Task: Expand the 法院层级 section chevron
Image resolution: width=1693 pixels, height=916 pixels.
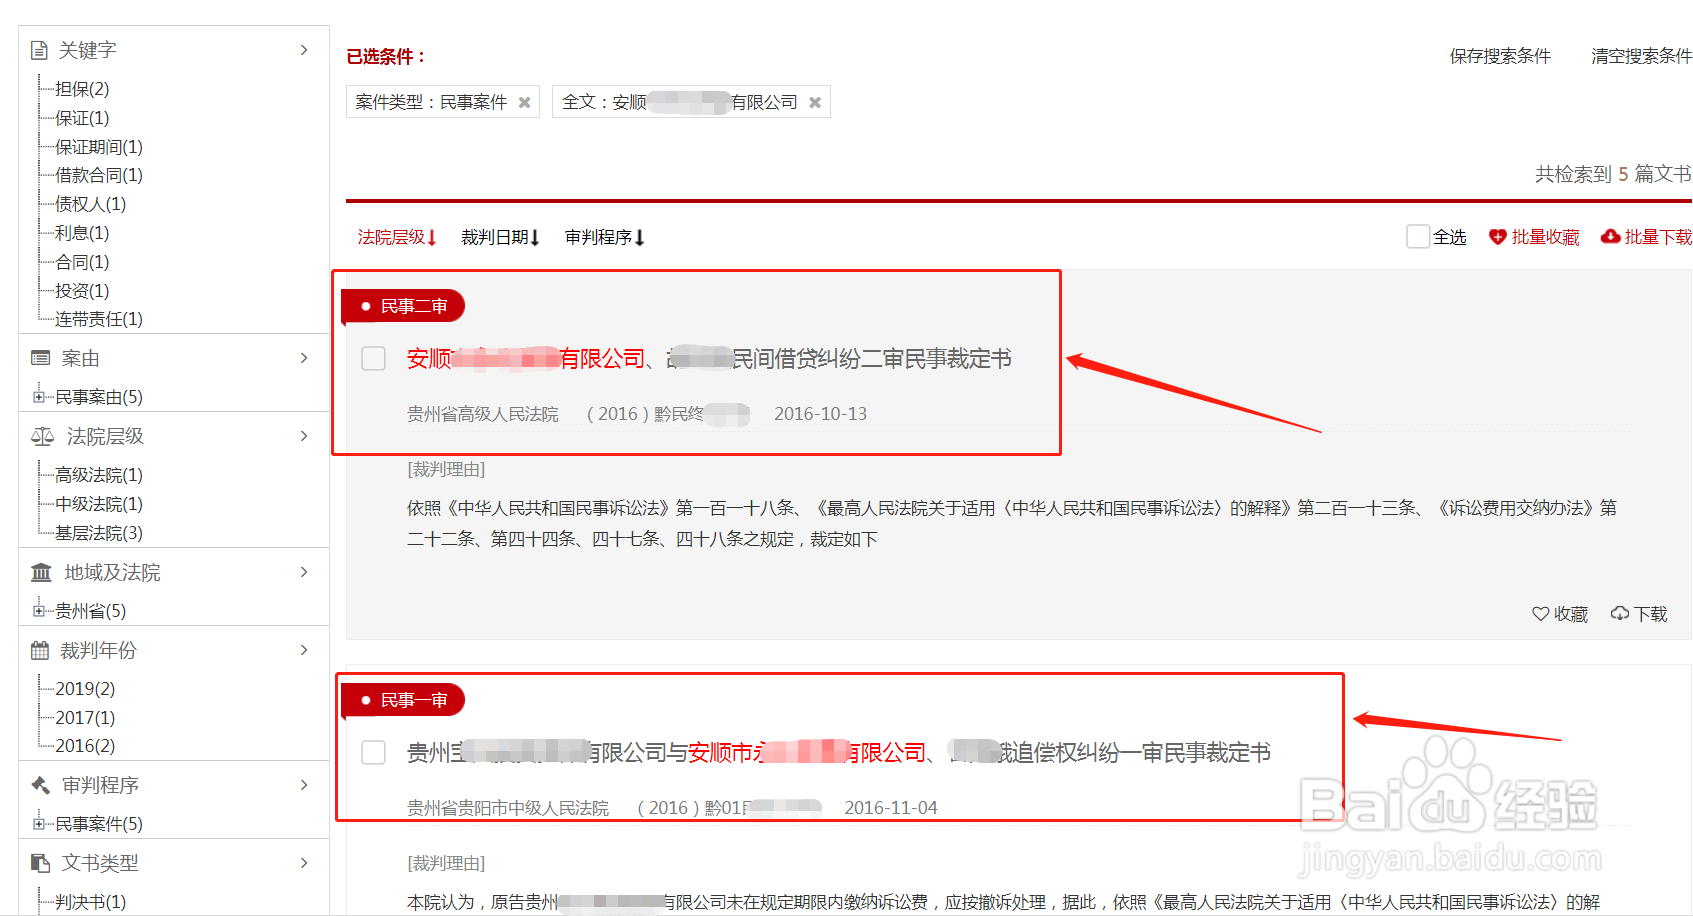Action: (x=304, y=436)
